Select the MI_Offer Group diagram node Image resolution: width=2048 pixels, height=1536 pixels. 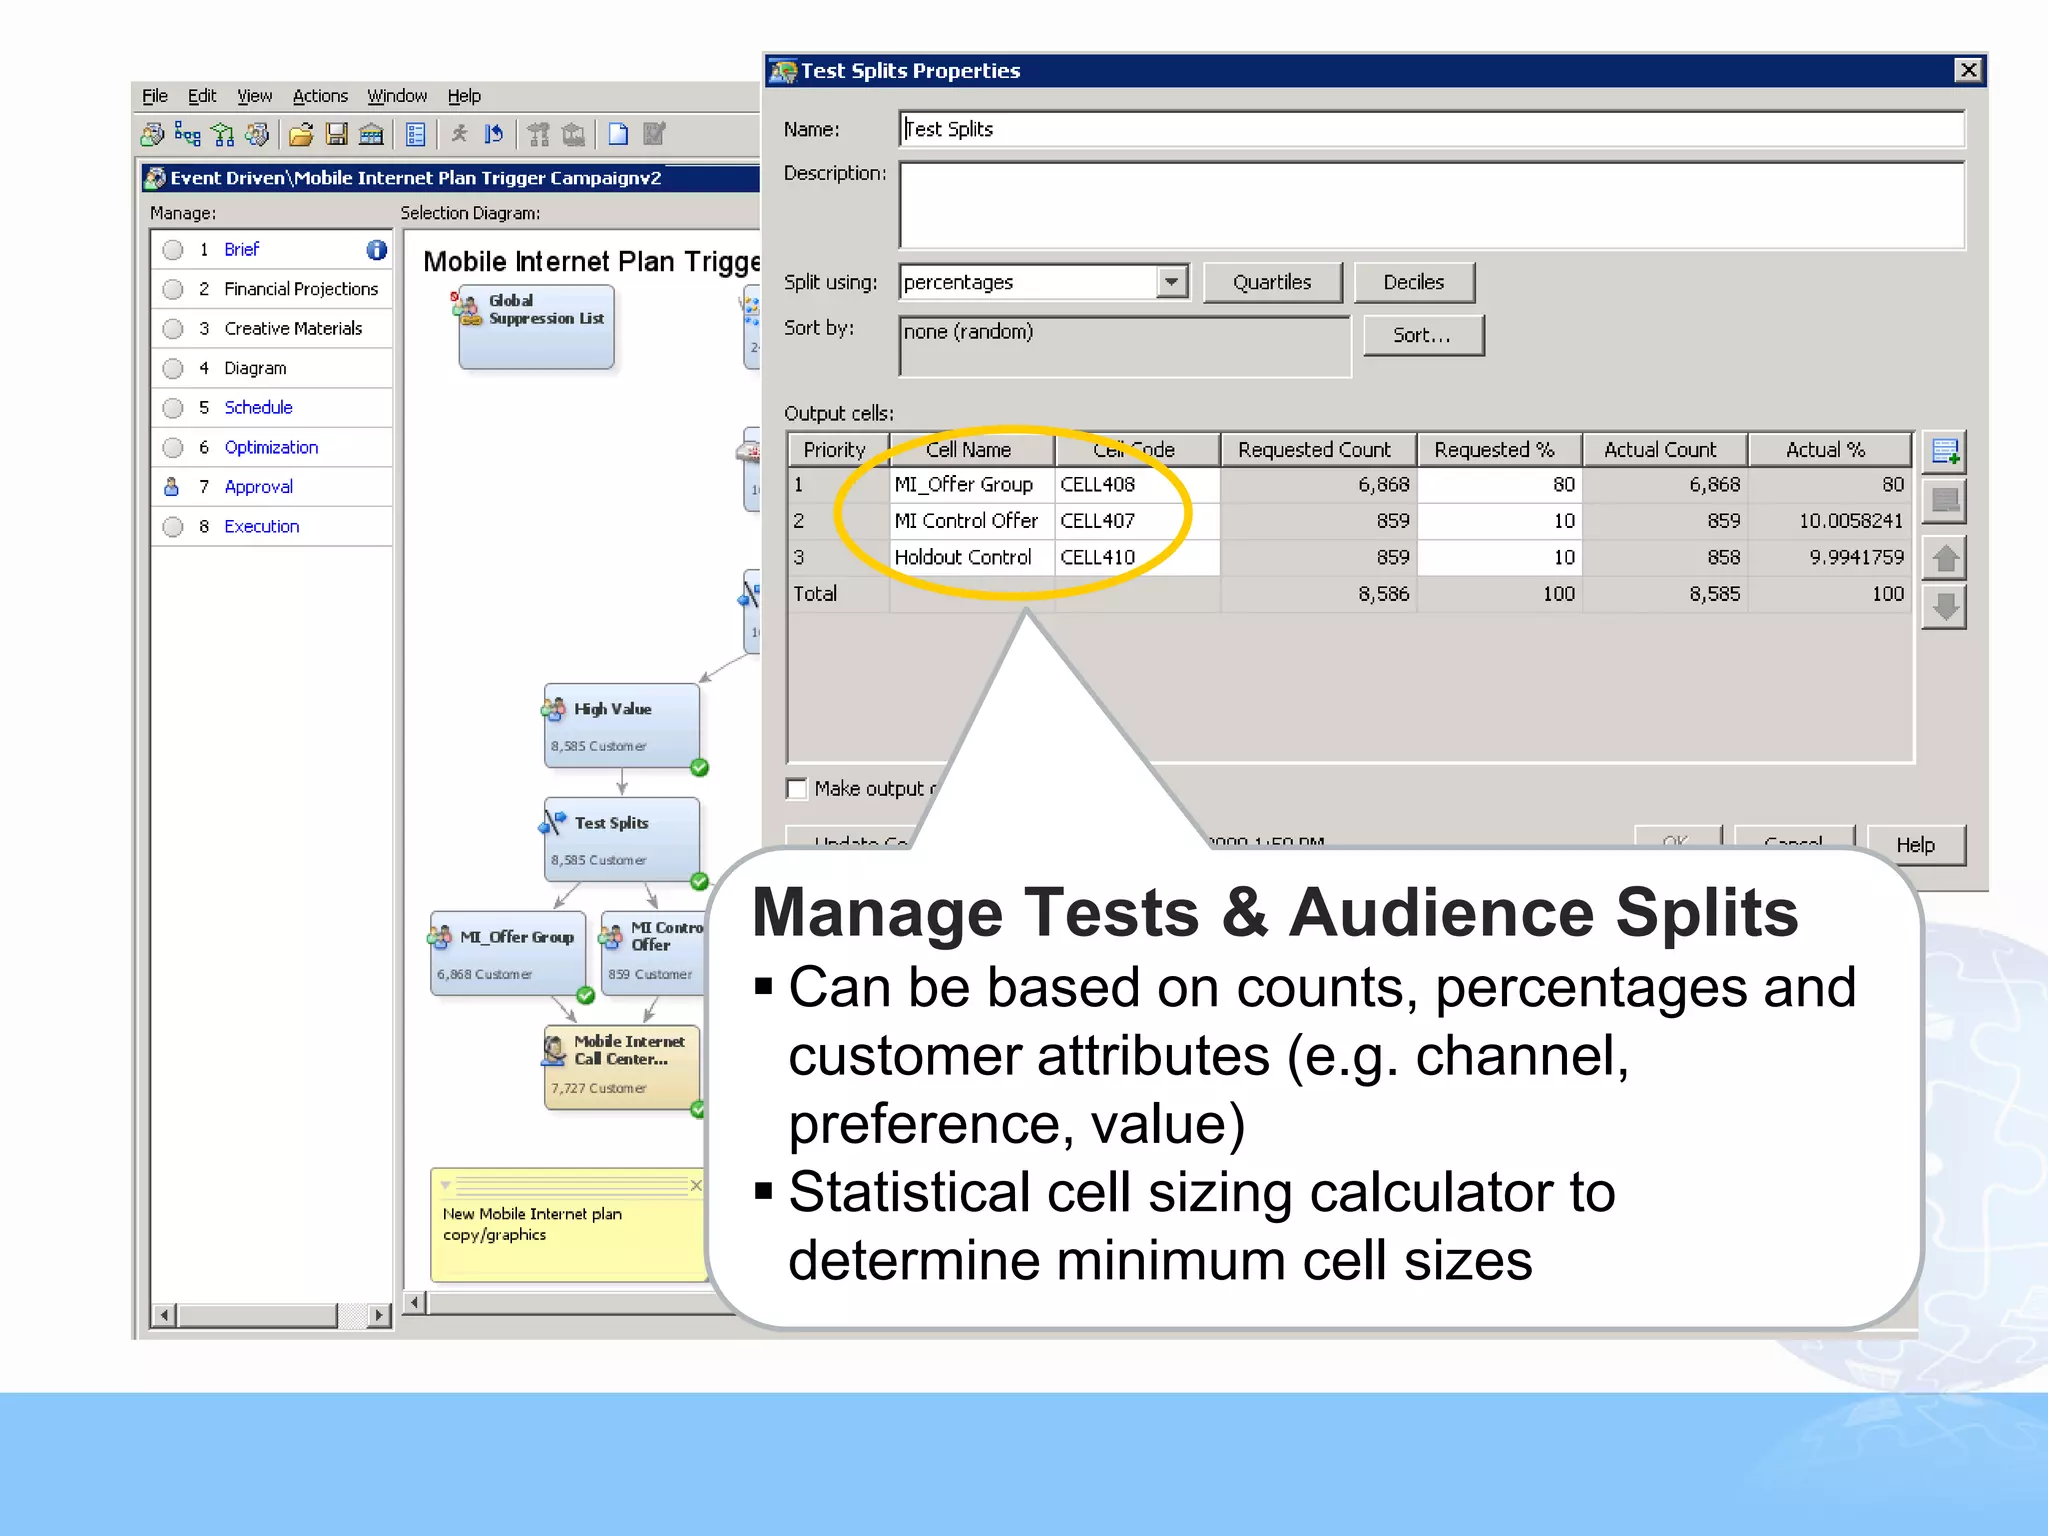[507, 954]
